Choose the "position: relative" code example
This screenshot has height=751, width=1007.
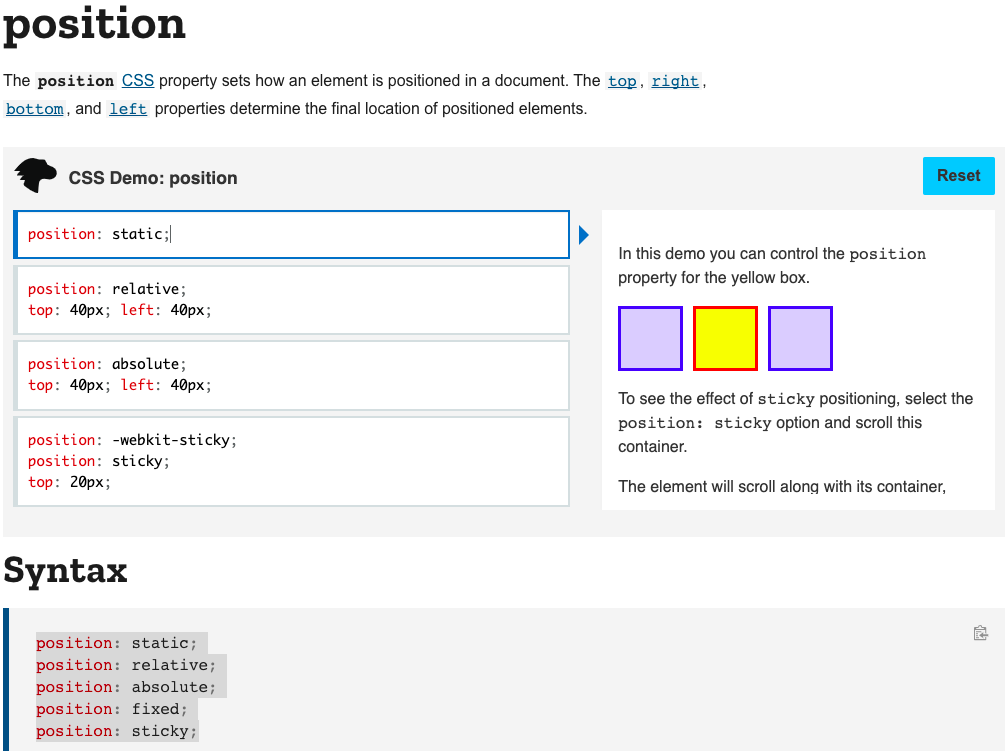292,300
